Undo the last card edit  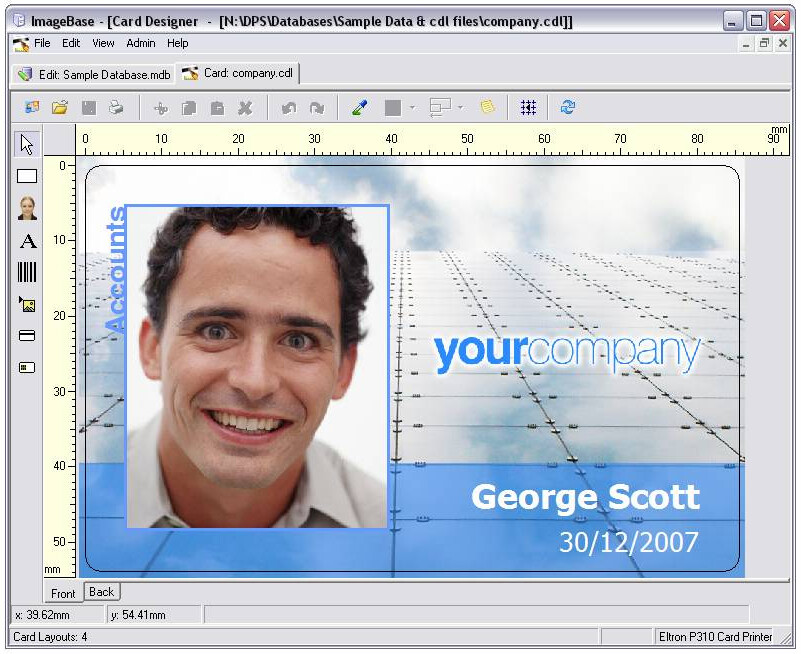pyautogui.click(x=289, y=107)
